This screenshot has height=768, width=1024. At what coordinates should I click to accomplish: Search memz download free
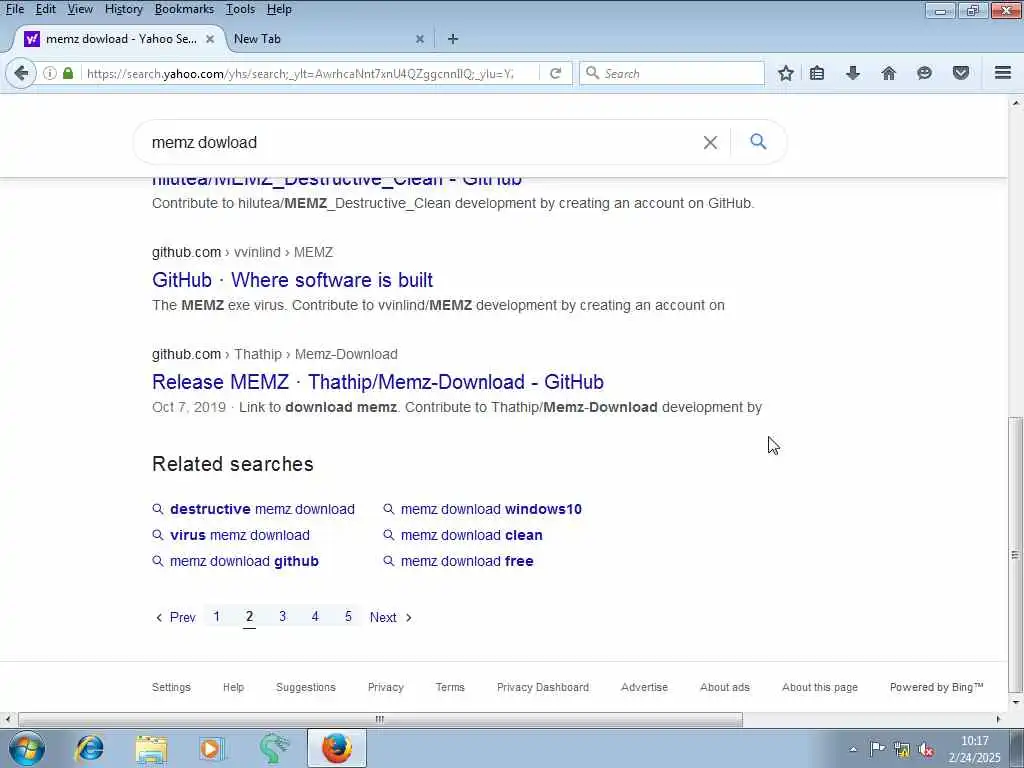tap(467, 561)
